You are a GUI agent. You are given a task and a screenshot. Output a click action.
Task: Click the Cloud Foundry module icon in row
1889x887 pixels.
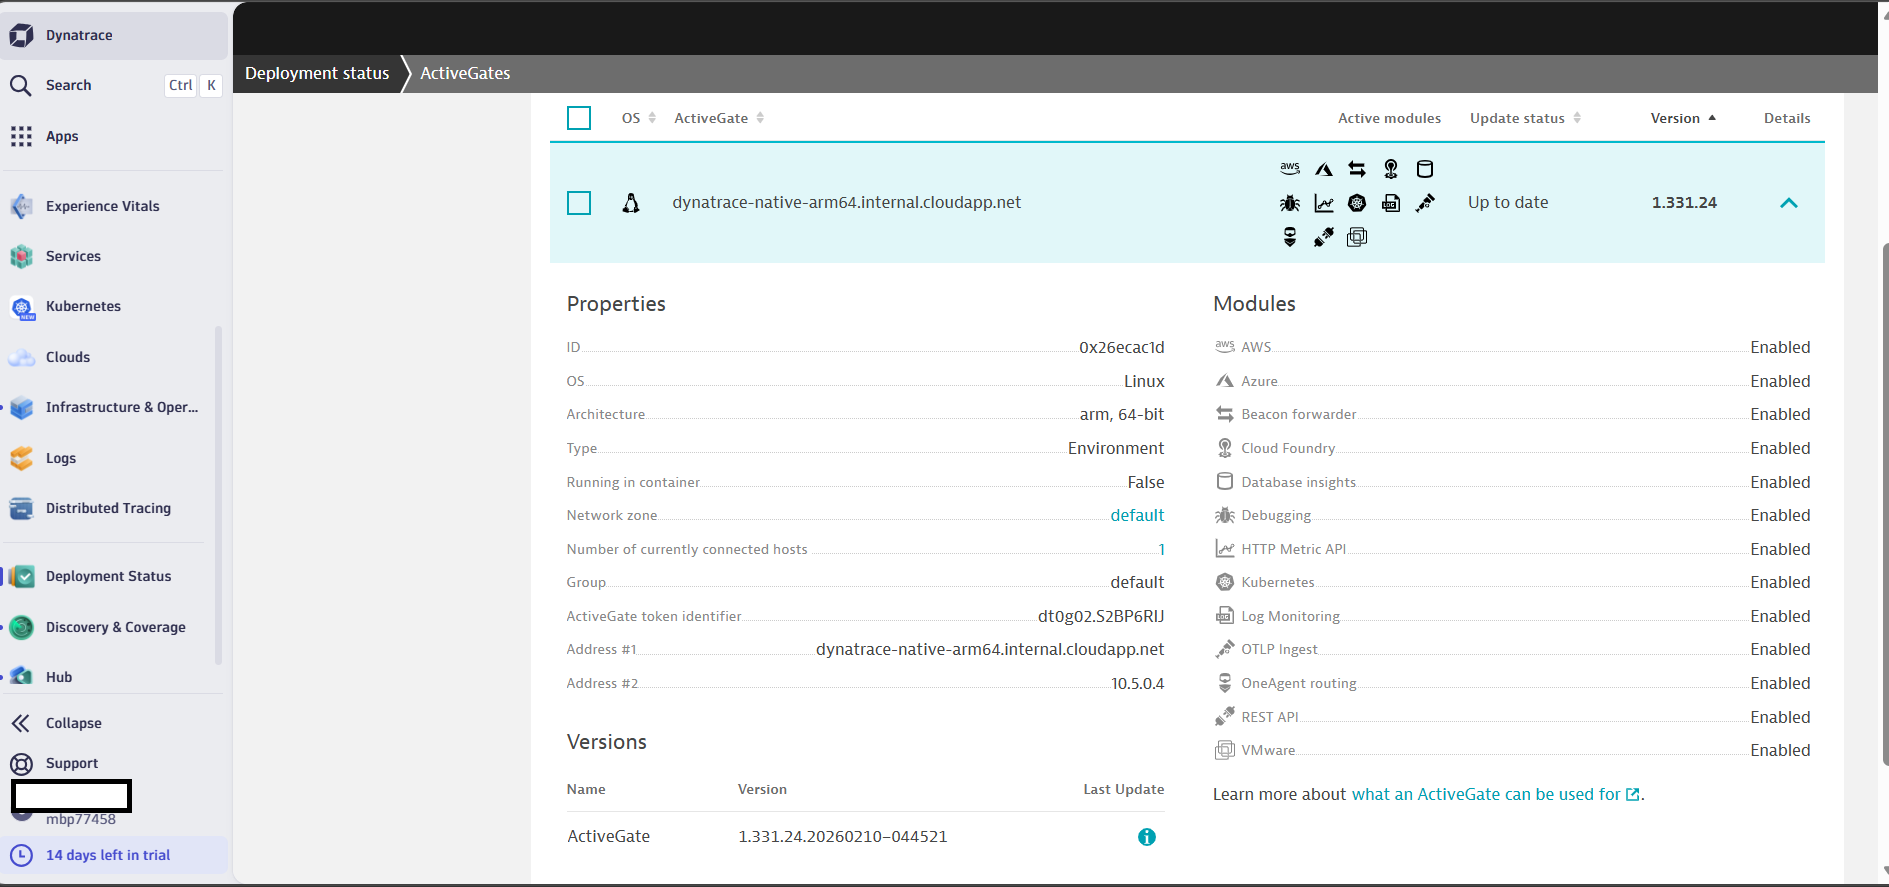point(1391,169)
